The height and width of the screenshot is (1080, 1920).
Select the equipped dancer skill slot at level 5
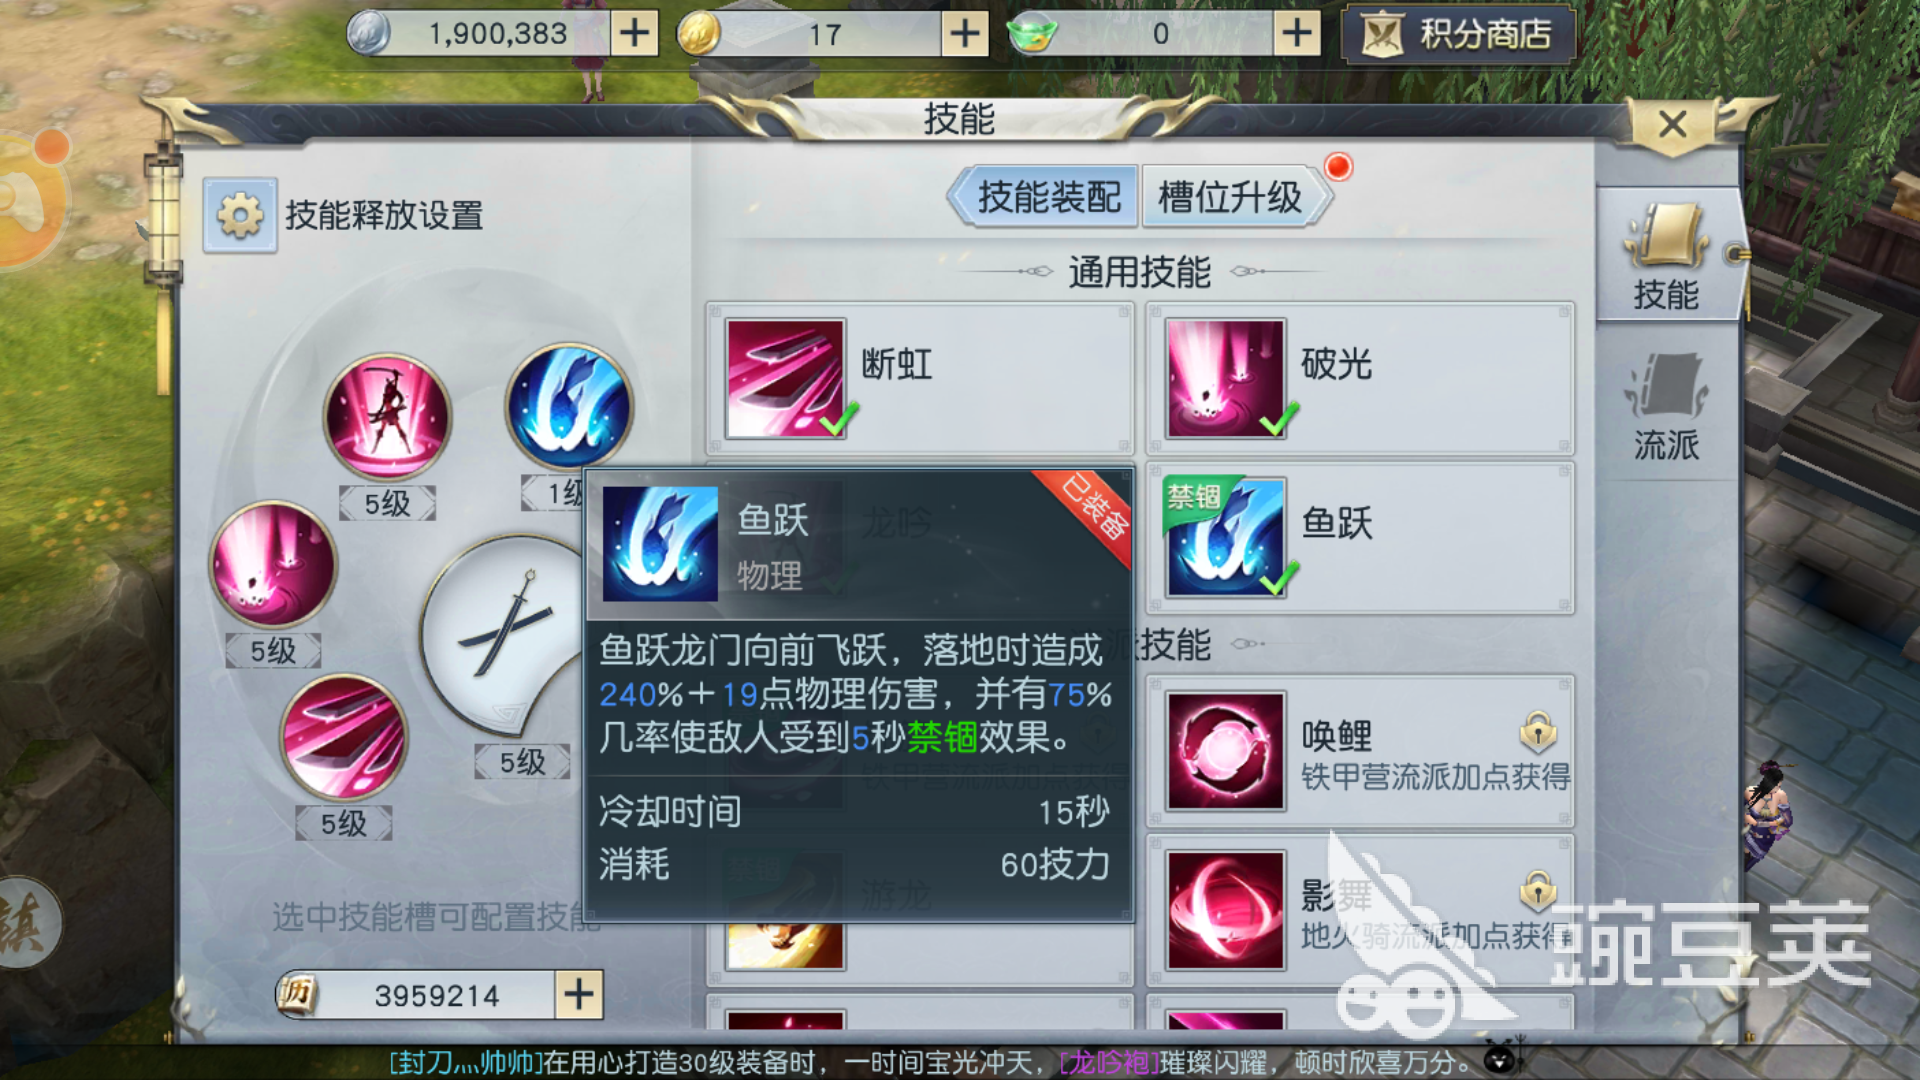pos(387,416)
